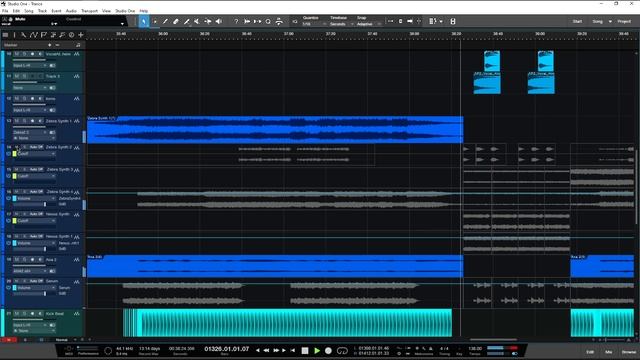Open the Edit panel button
This screenshot has width=640, height=360.
coord(590,352)
